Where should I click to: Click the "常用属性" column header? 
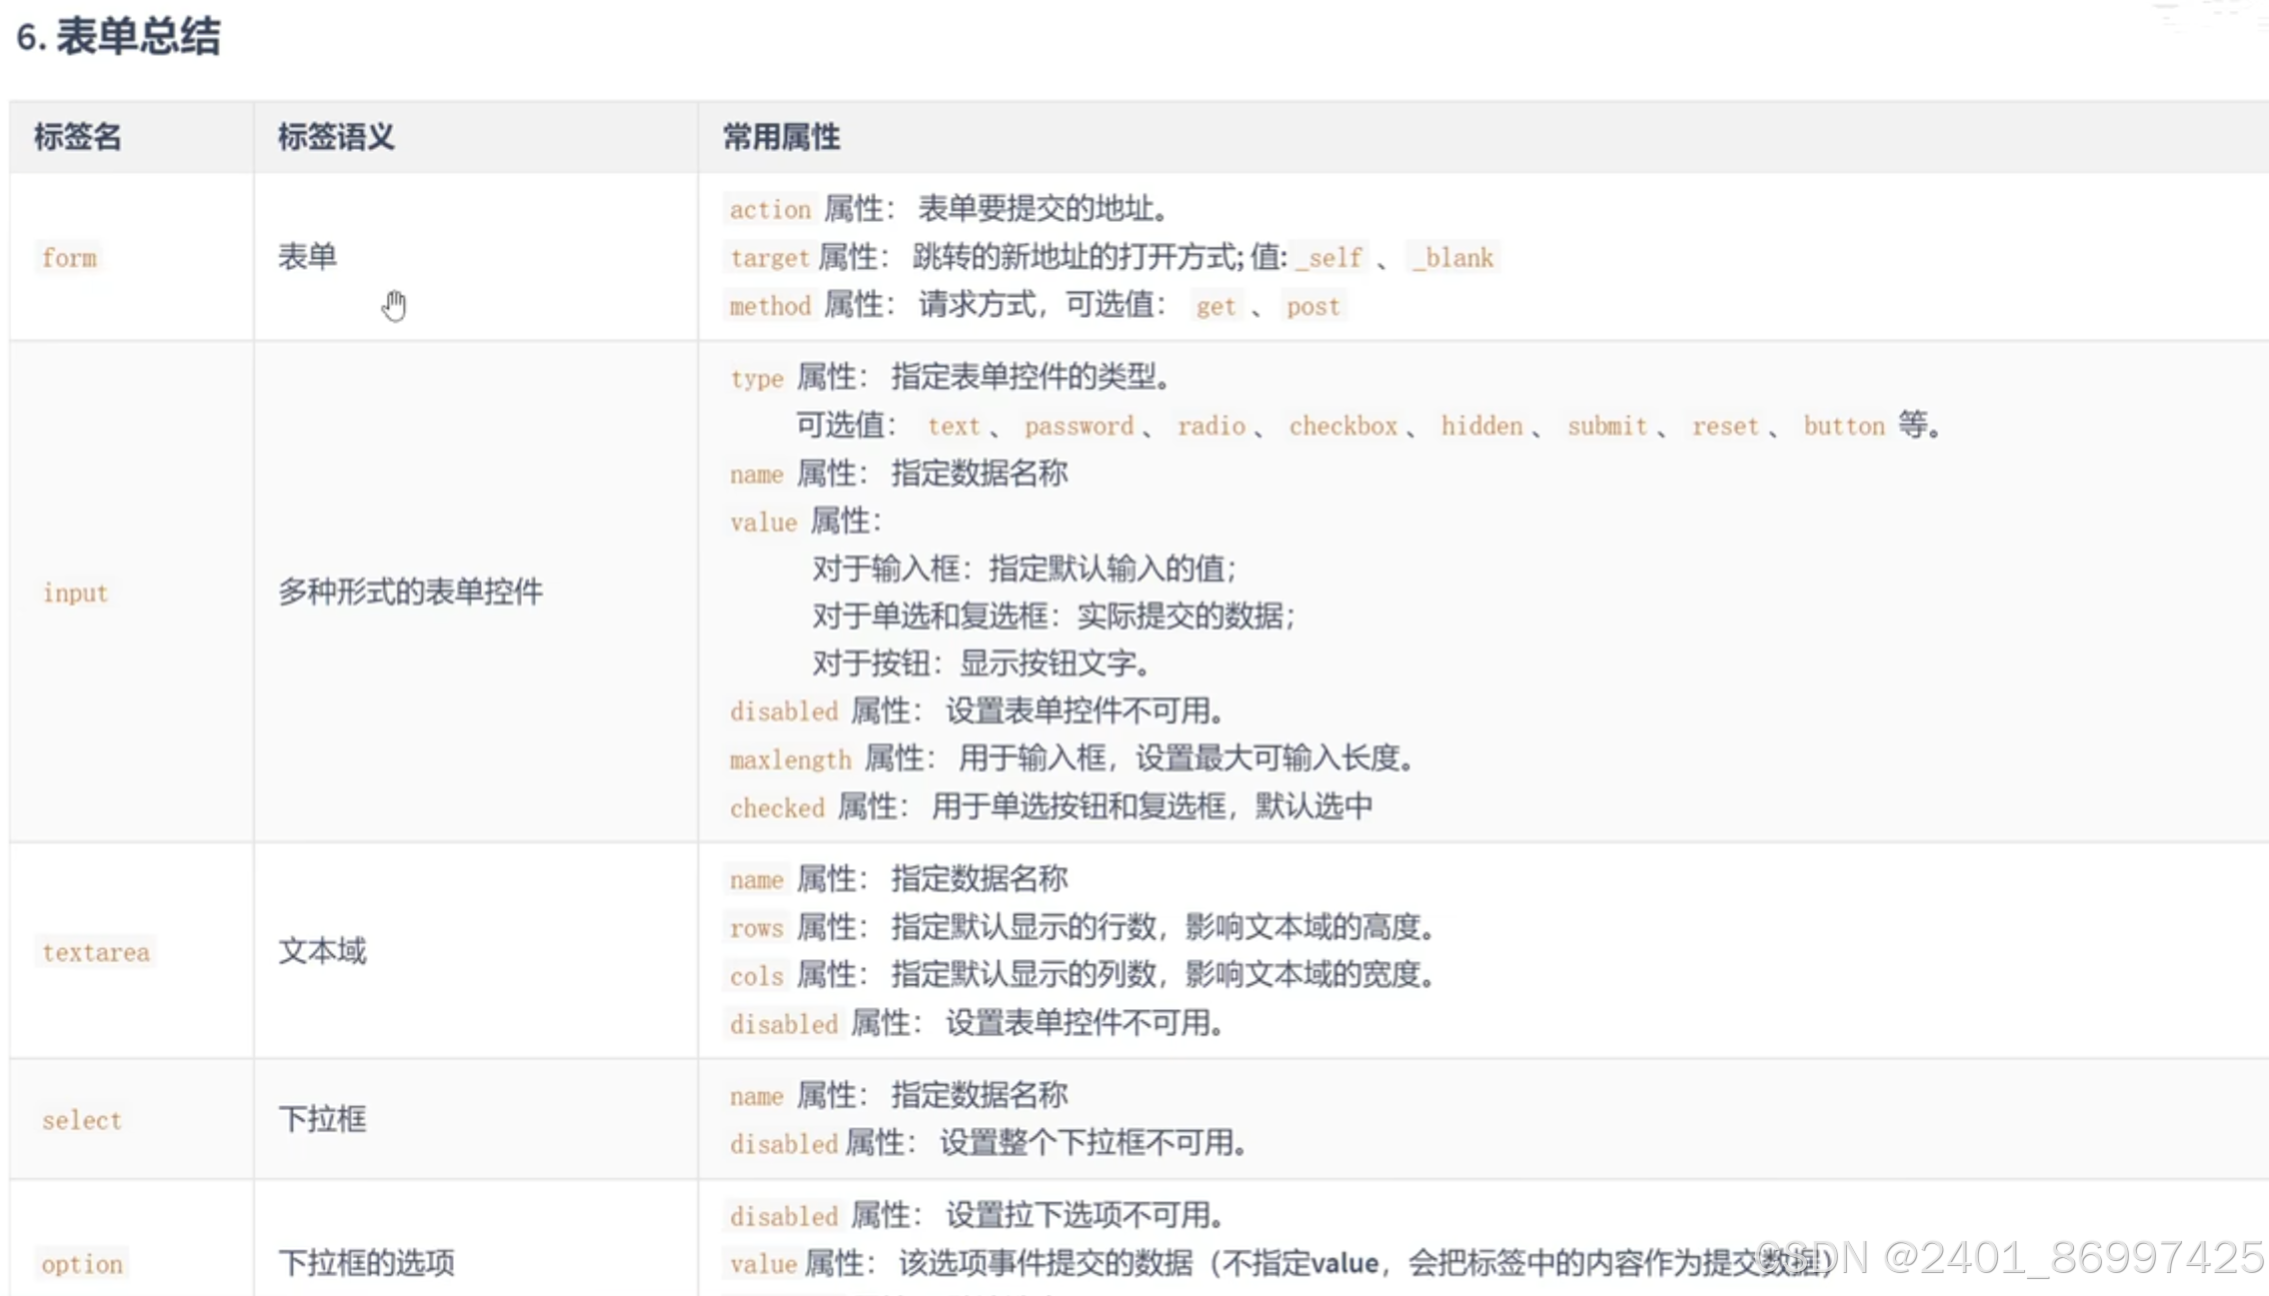coord(781,137)
